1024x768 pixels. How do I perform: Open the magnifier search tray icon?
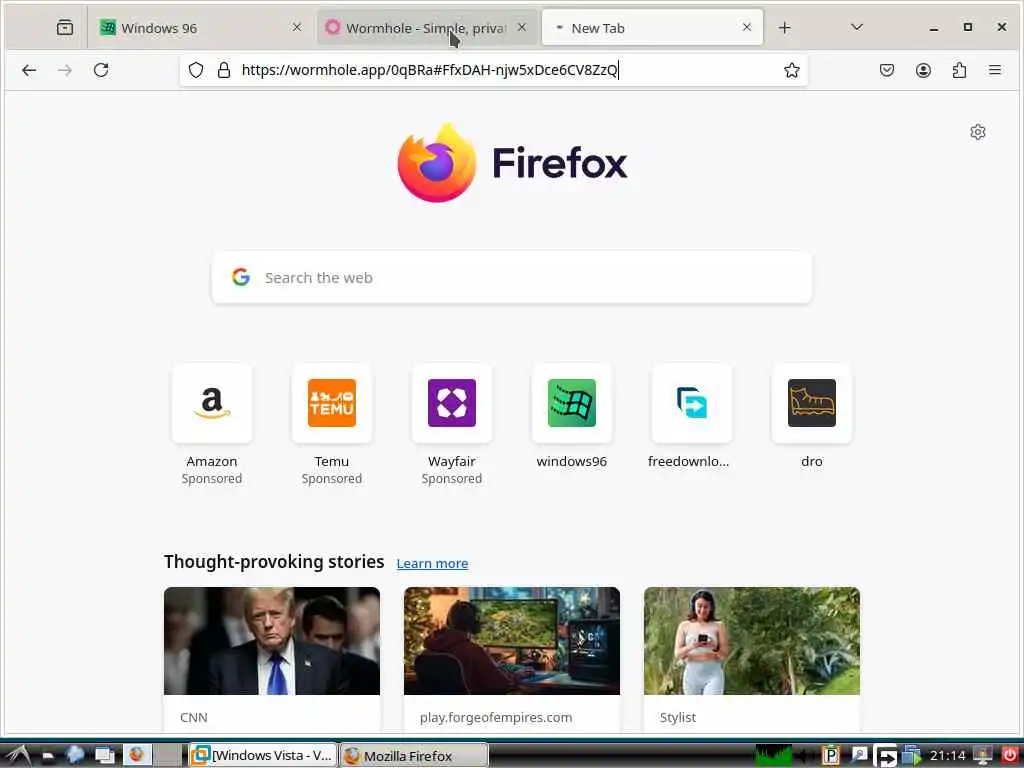click(859, 756)
